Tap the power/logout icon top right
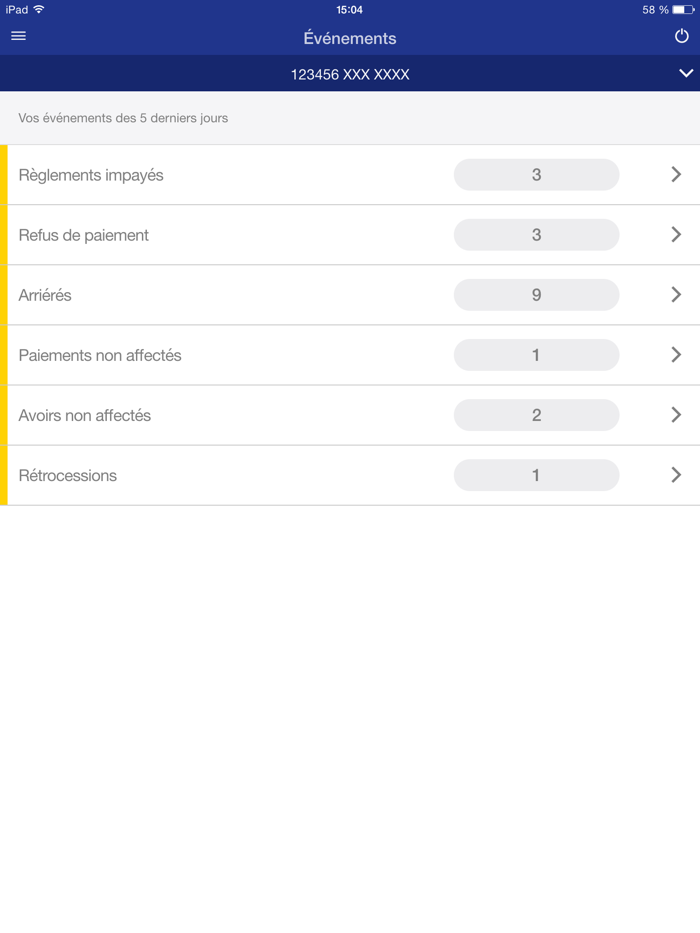The image size is (700, 933). tap(682, 34)
